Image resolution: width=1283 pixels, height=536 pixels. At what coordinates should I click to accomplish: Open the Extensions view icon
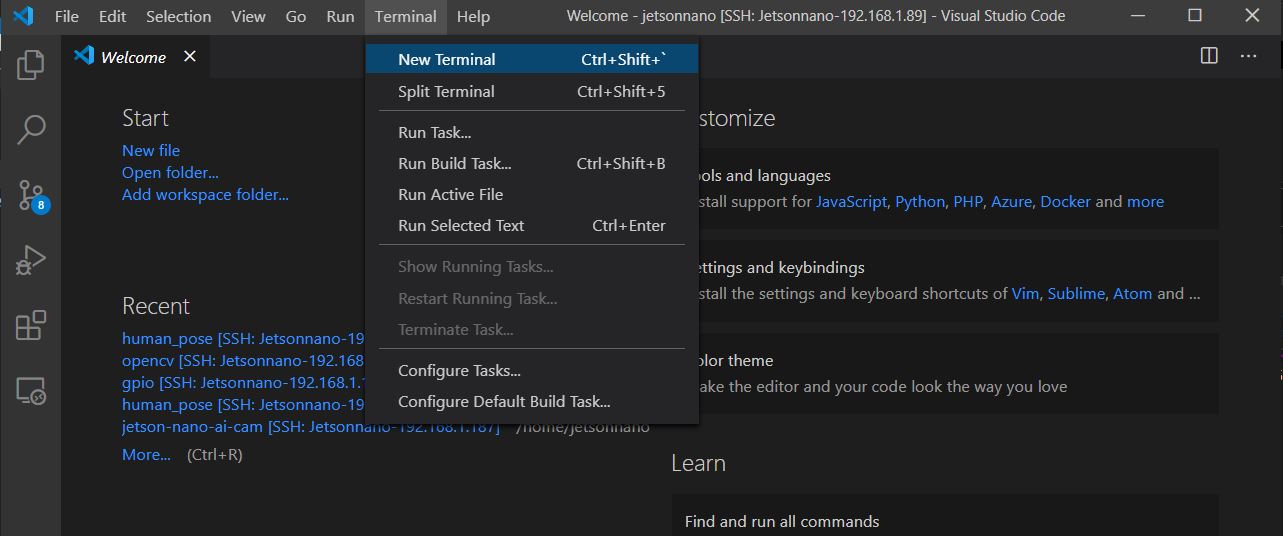tap(30, 325)
